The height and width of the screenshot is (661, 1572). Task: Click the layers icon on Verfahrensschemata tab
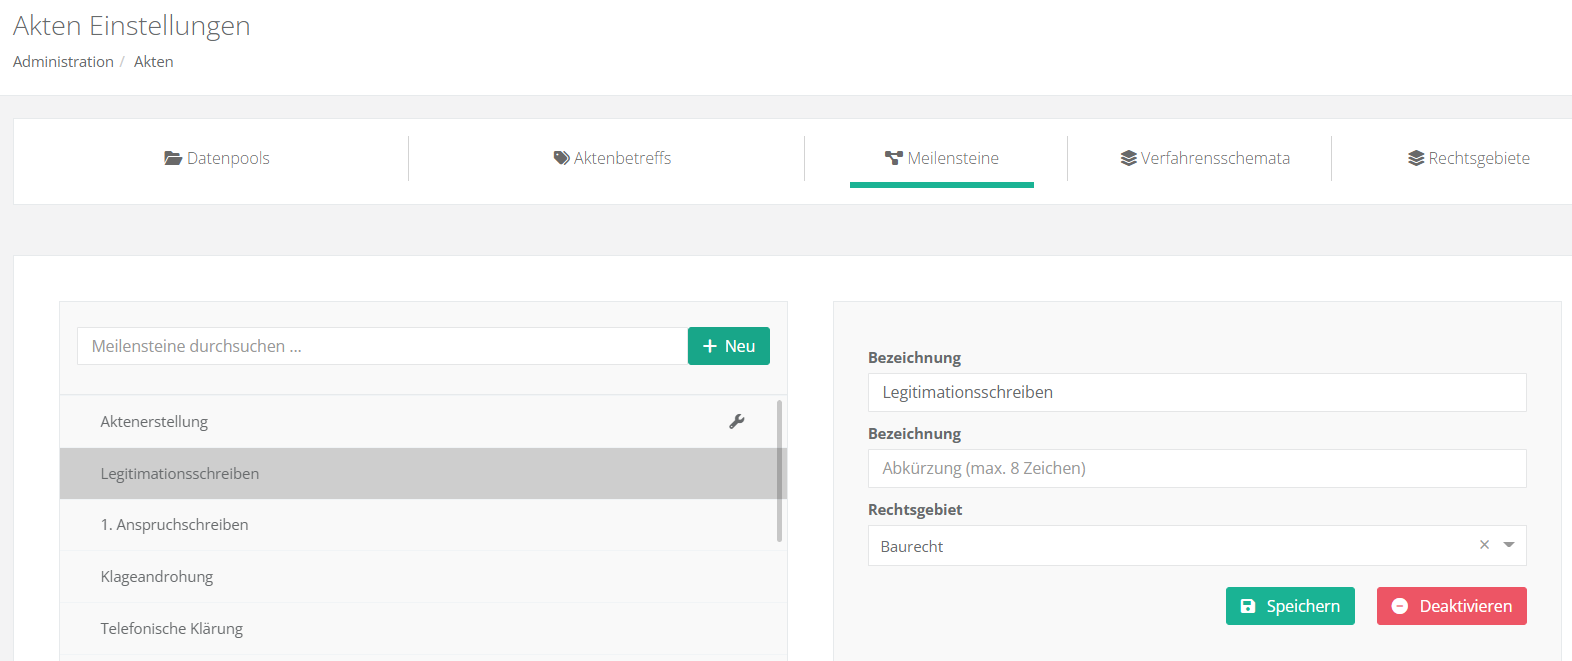point(1128,158)
